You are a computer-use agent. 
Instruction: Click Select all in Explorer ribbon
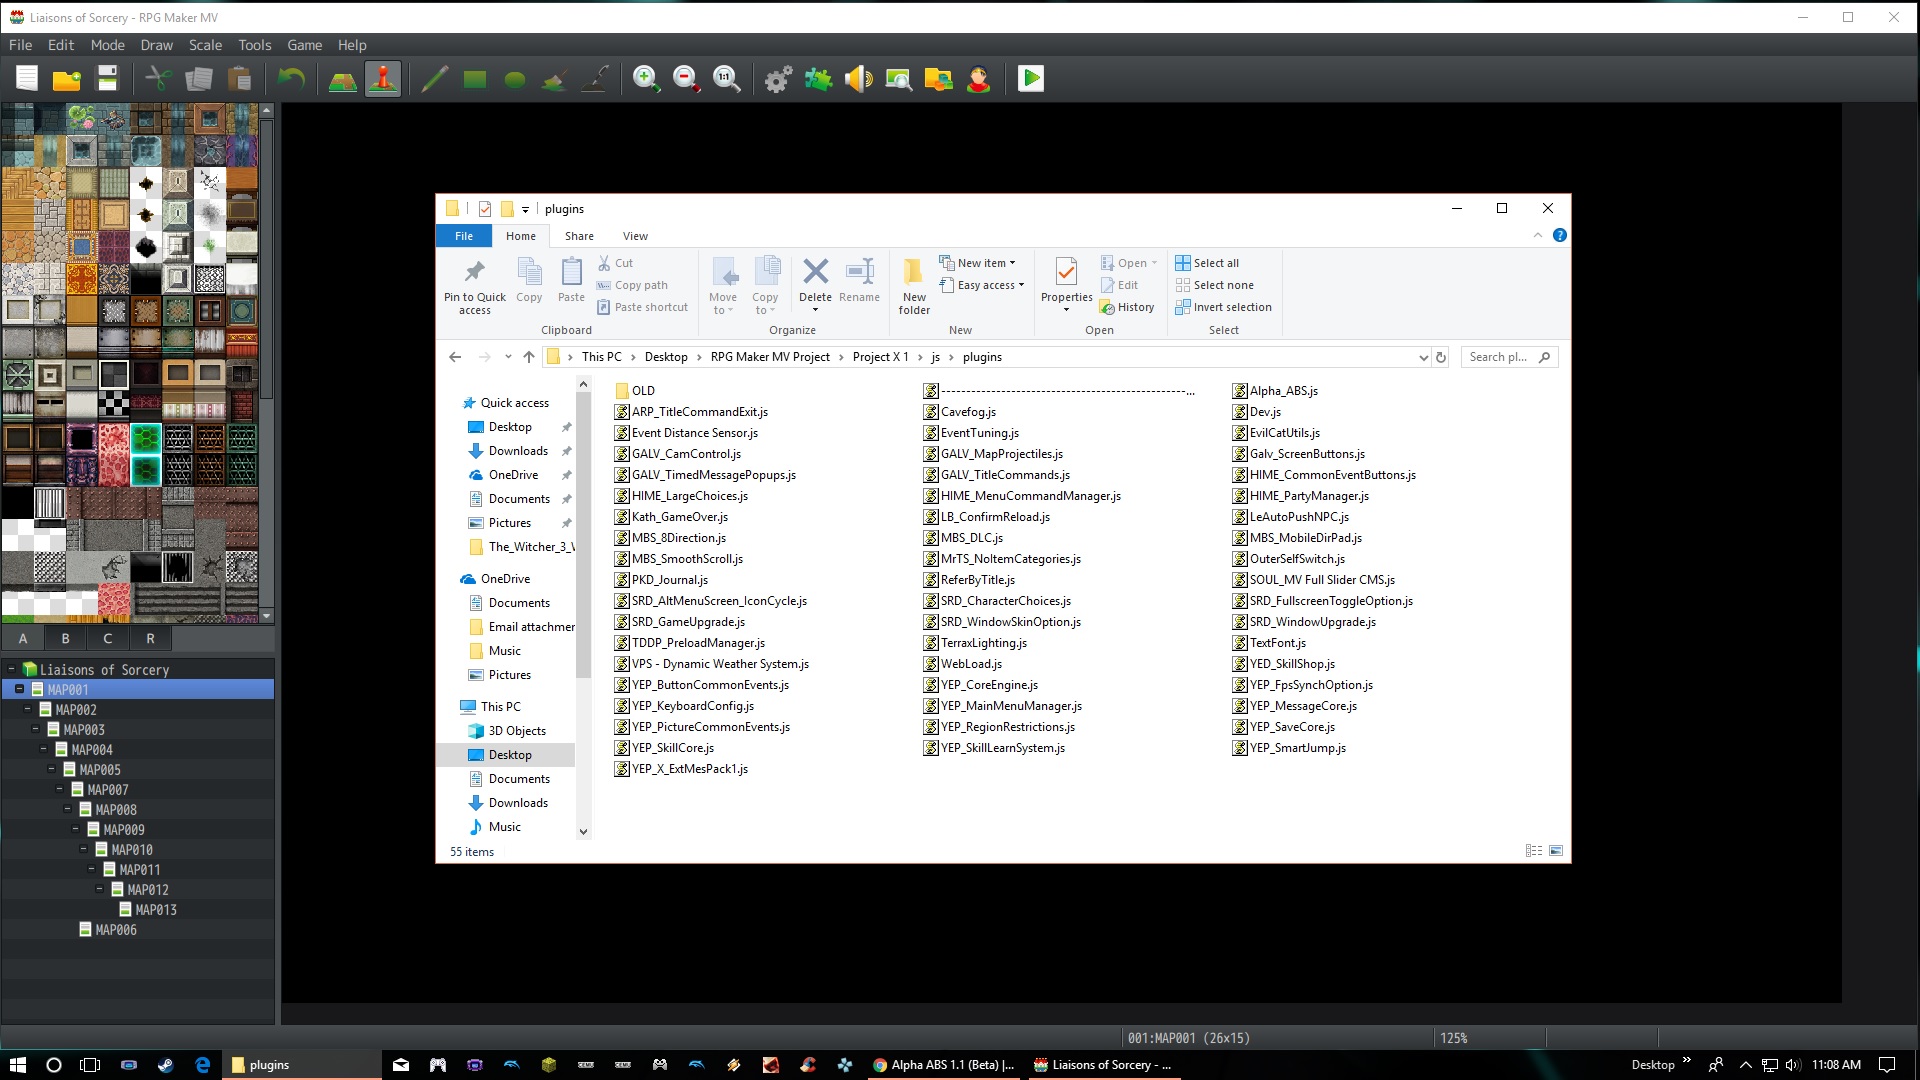coord(1207,263)
